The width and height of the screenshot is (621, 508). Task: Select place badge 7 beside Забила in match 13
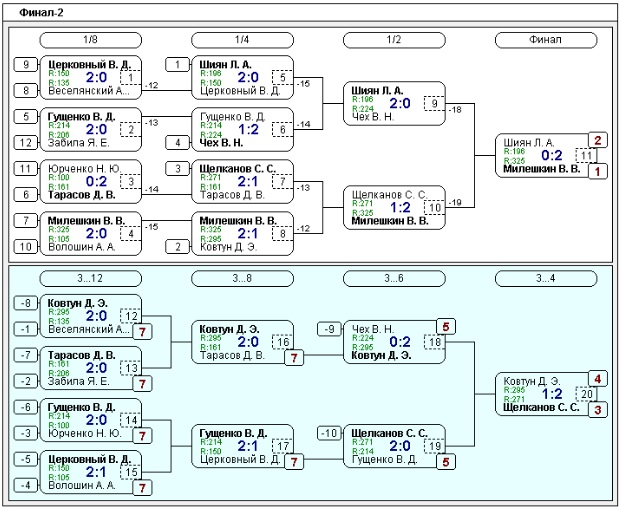coord(143,384)
